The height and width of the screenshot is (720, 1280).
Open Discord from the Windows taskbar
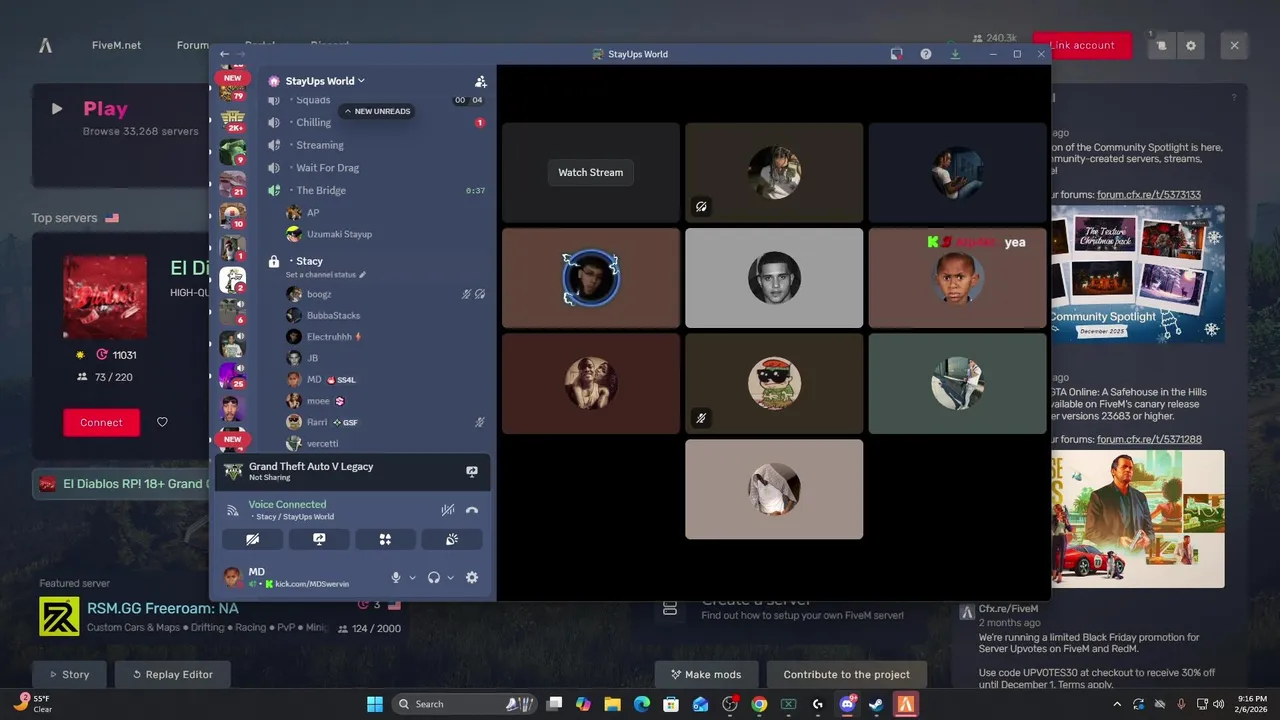click(847, 704)
